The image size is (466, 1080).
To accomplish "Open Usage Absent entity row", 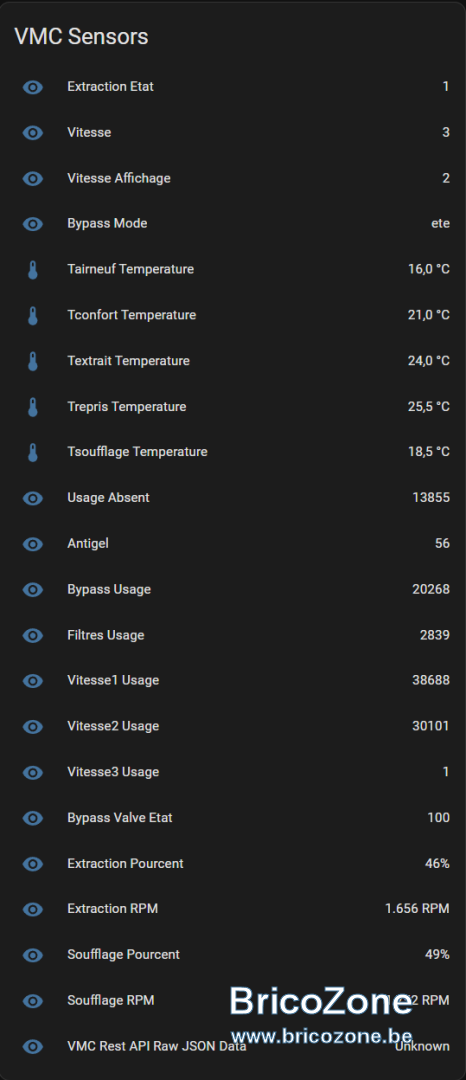I will click(x=233, y=498).
